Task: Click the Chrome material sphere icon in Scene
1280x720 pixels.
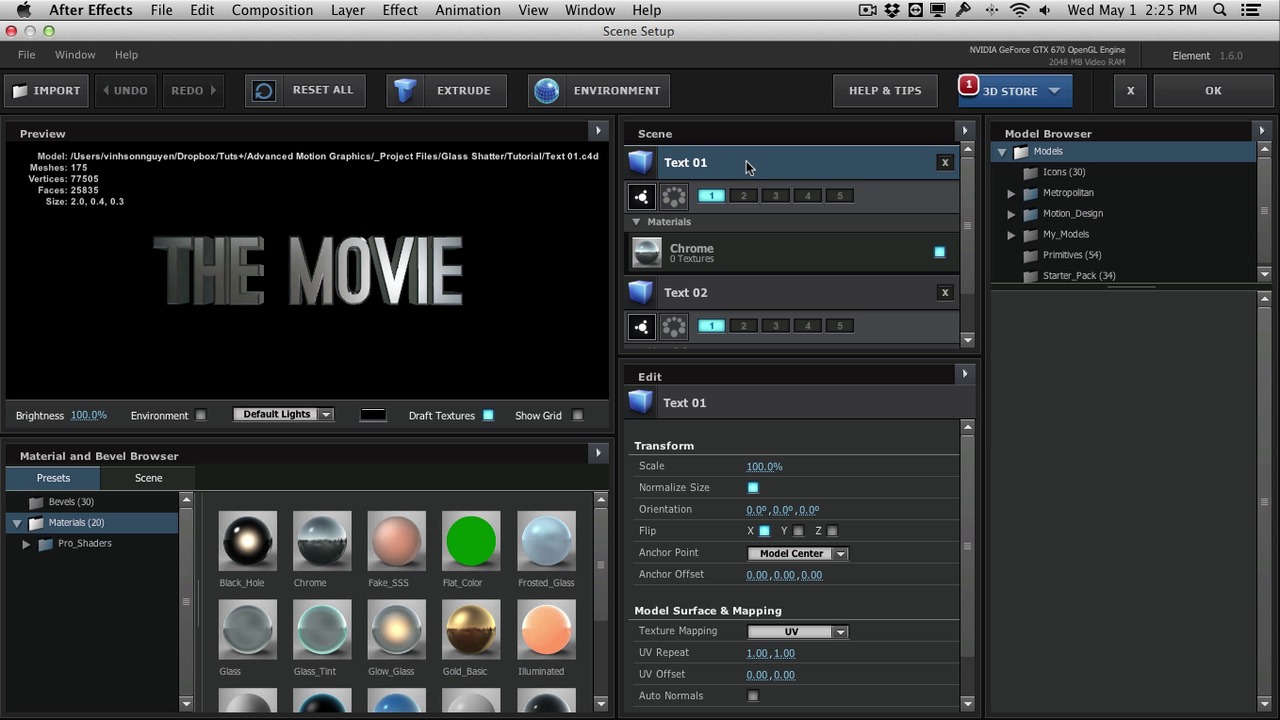Action: point(647,252)
